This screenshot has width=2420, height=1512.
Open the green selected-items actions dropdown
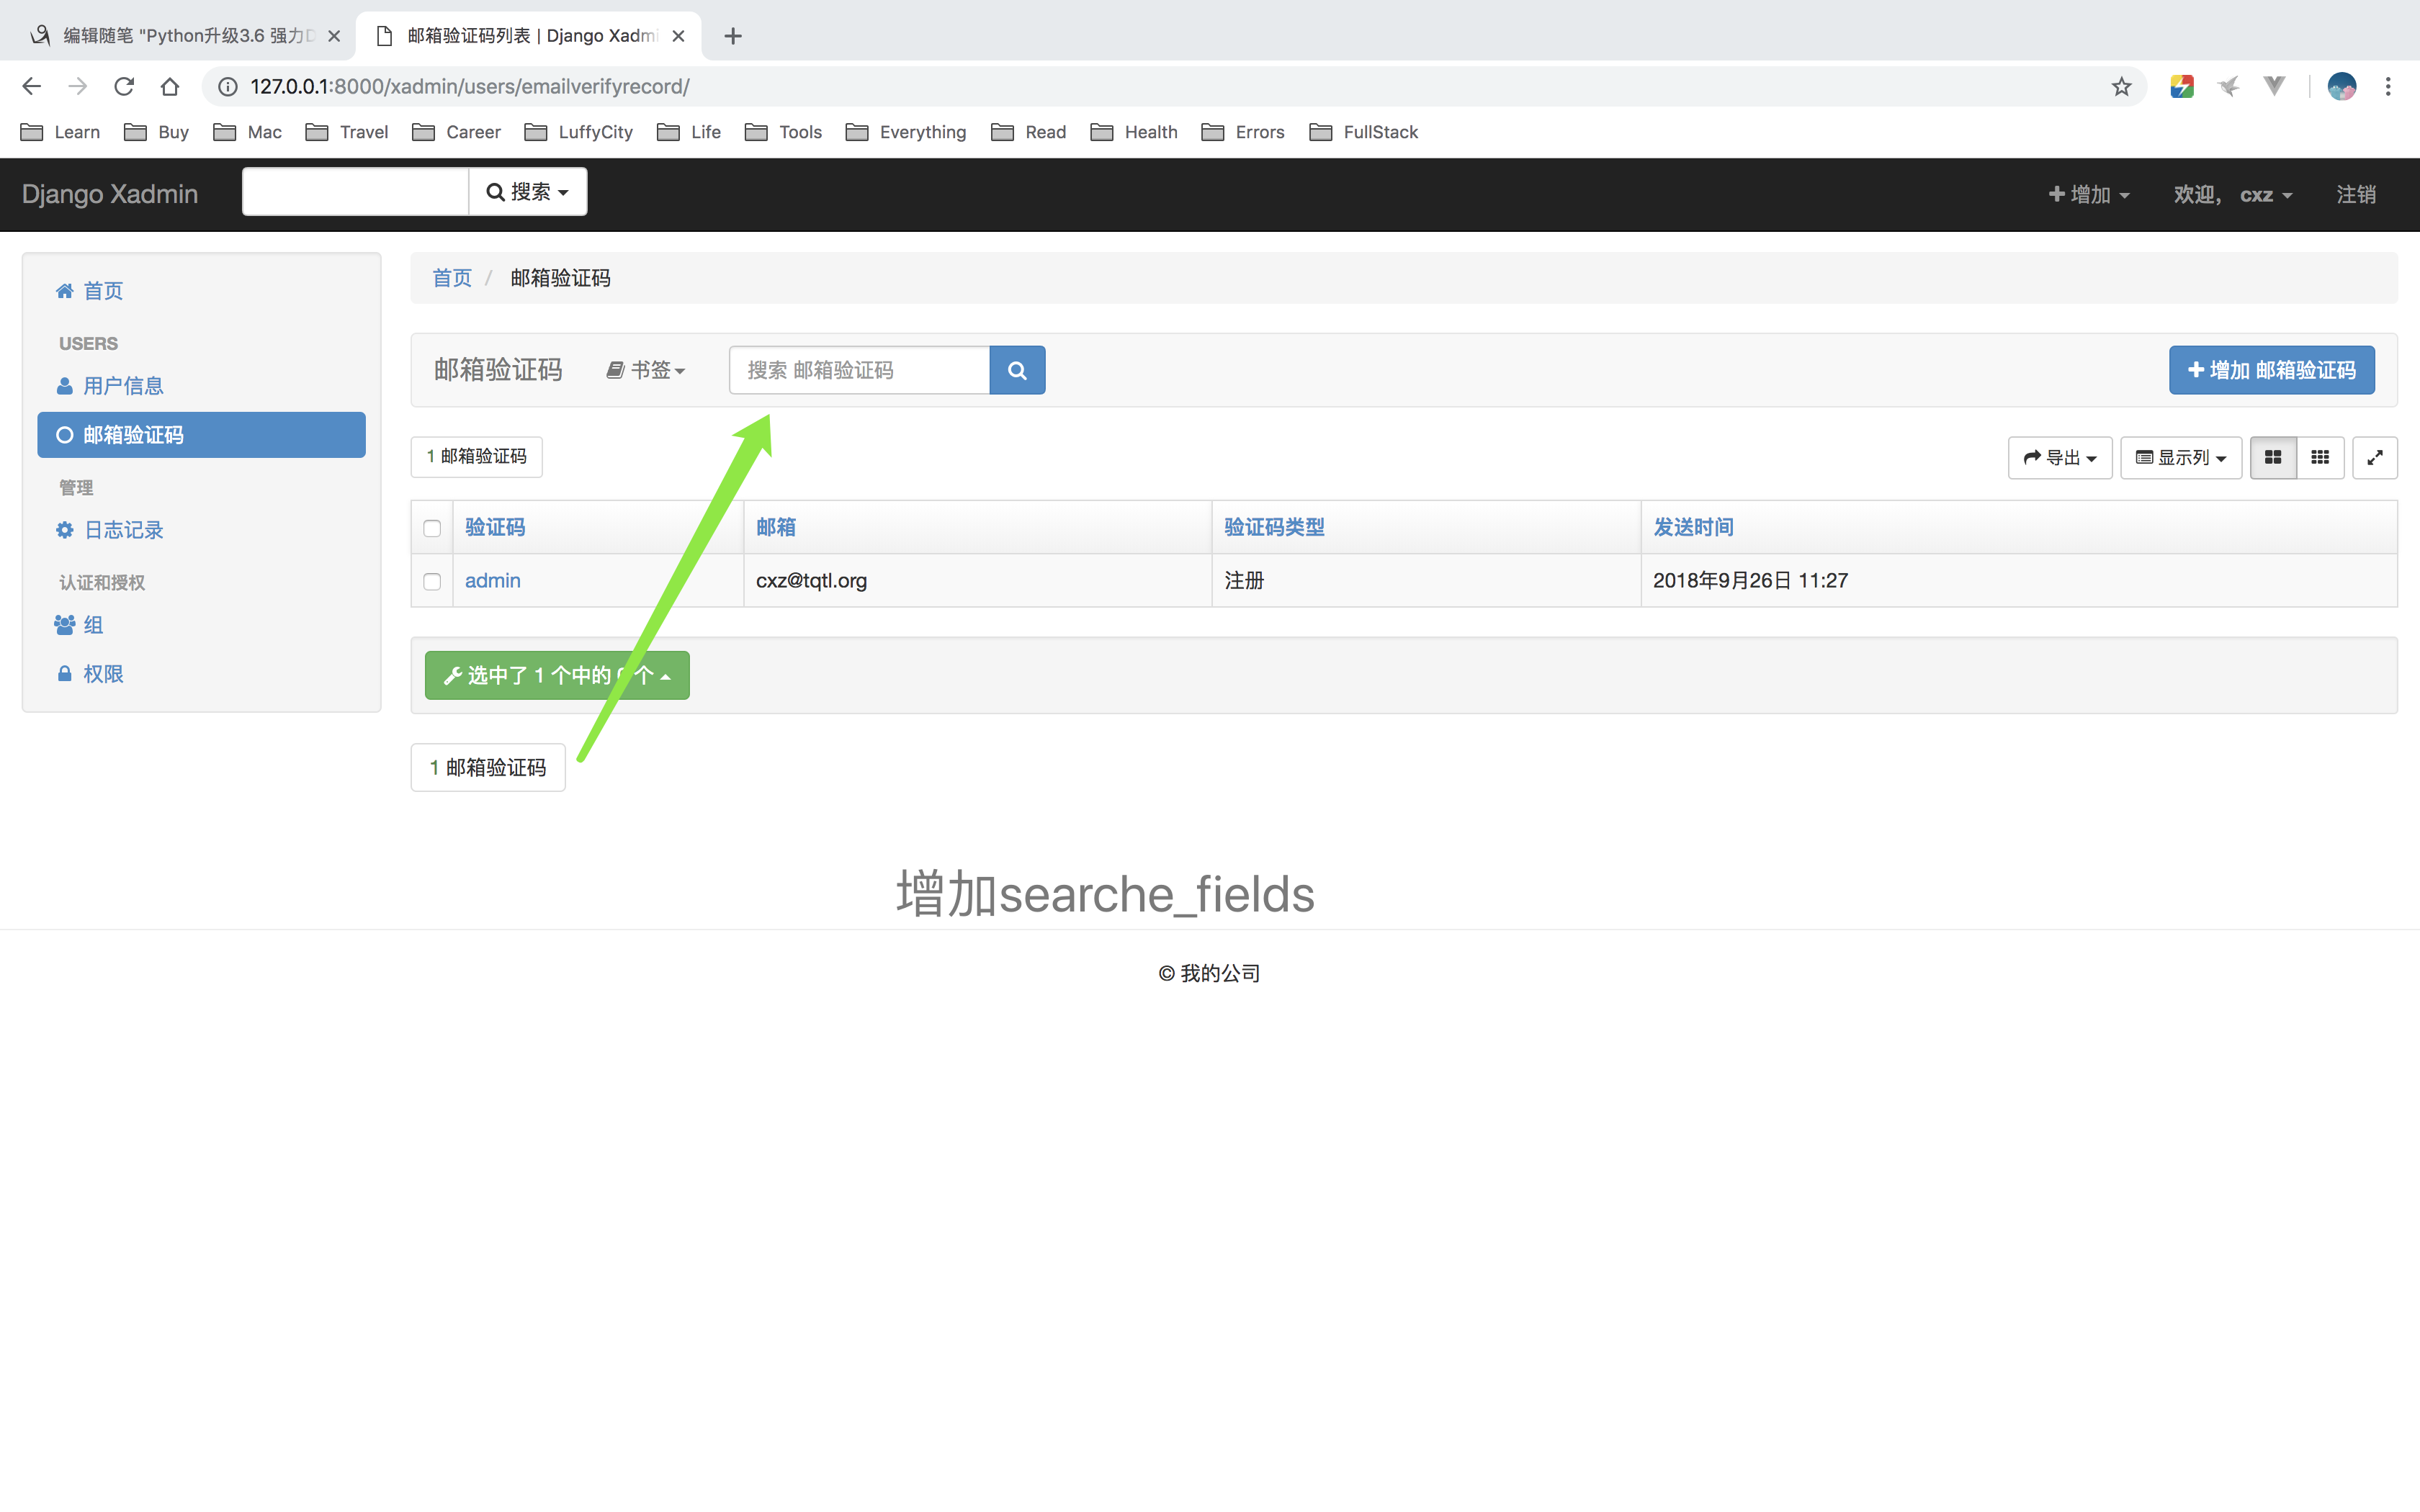point(557,675)
